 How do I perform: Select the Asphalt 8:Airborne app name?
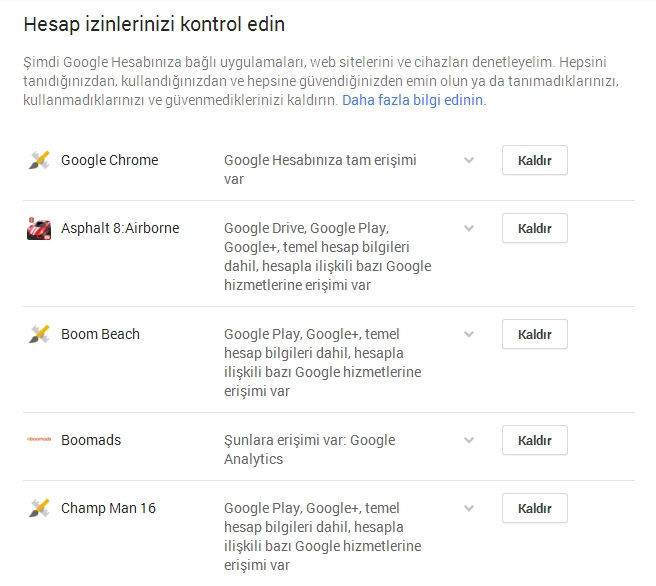tap(120, 228)
